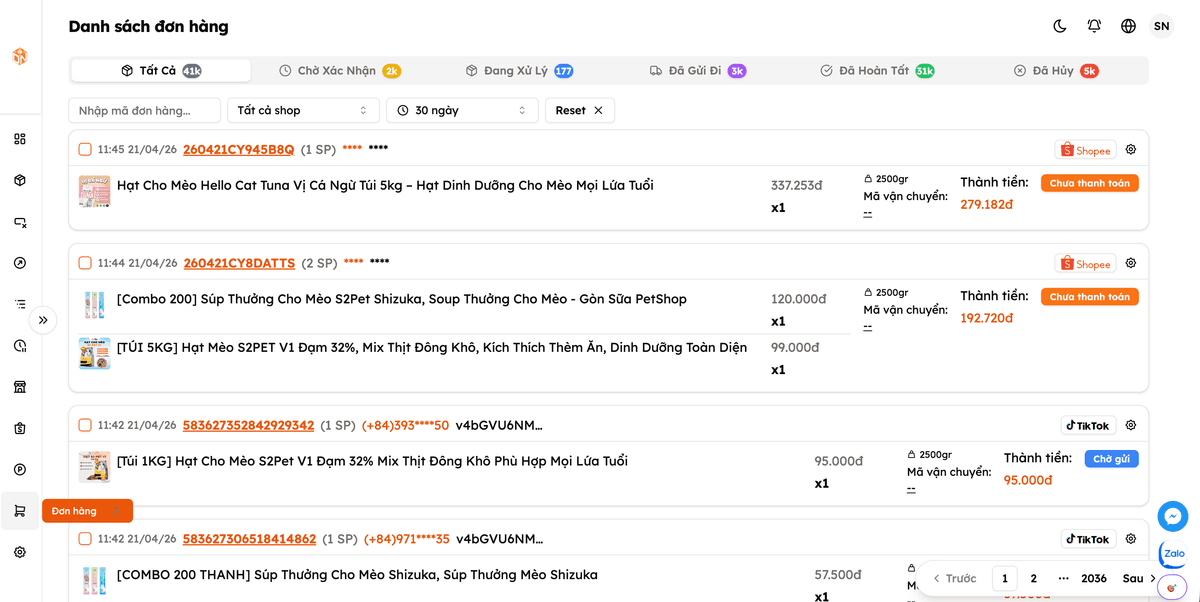The width and height of the screenshot is (1200, 602).
Task: Switch to the "Đang Xử Lý" tab
Action: click(519, 71)
